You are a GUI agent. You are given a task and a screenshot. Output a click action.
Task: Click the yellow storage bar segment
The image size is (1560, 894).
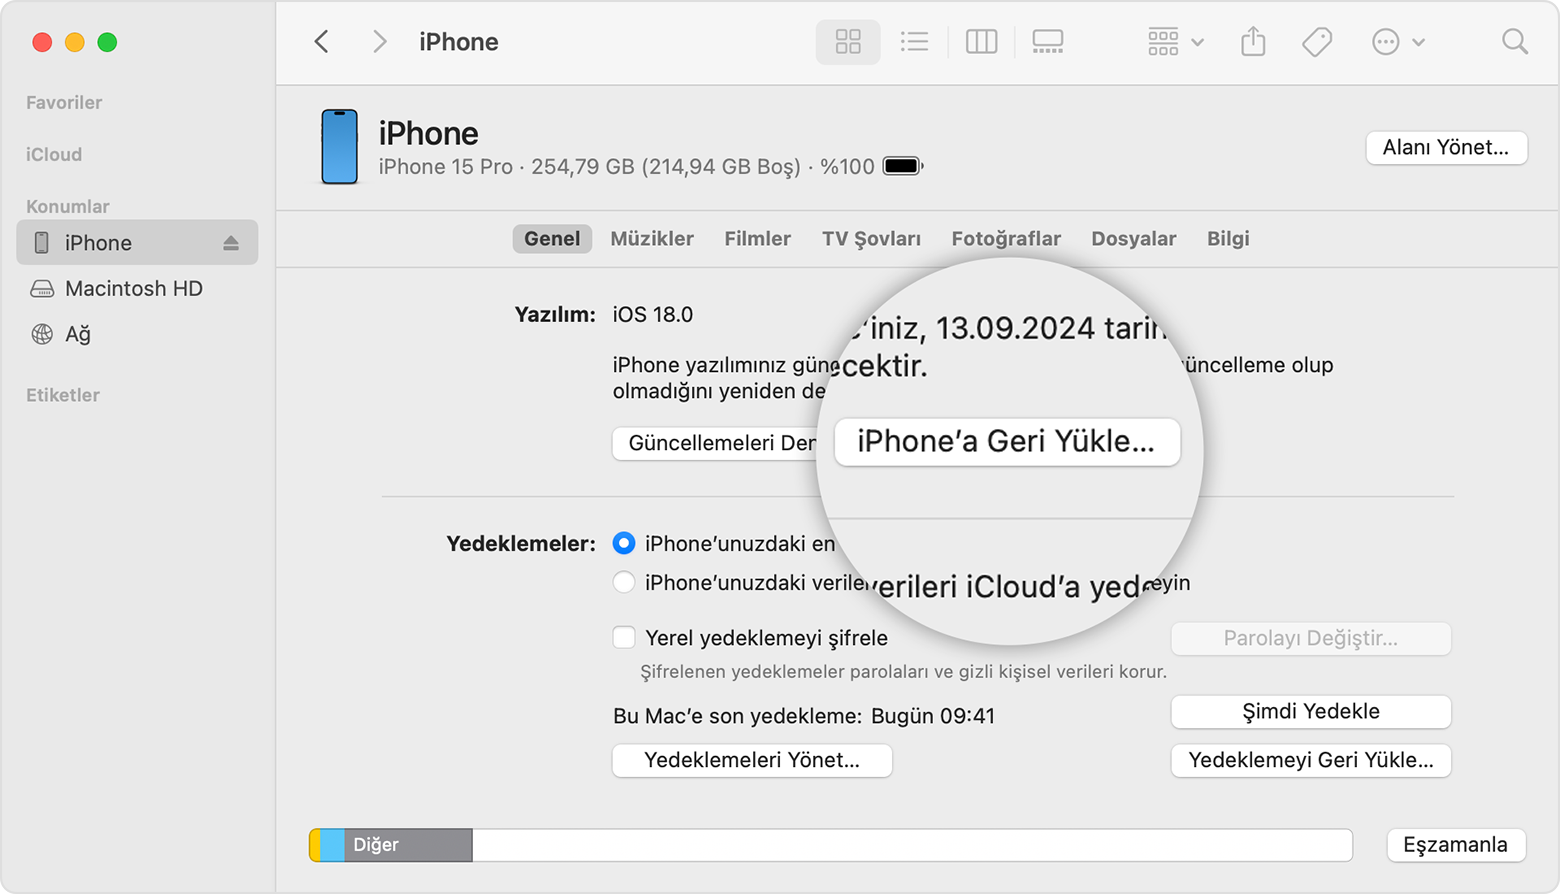pyautogui.click(x=315, y=845)
